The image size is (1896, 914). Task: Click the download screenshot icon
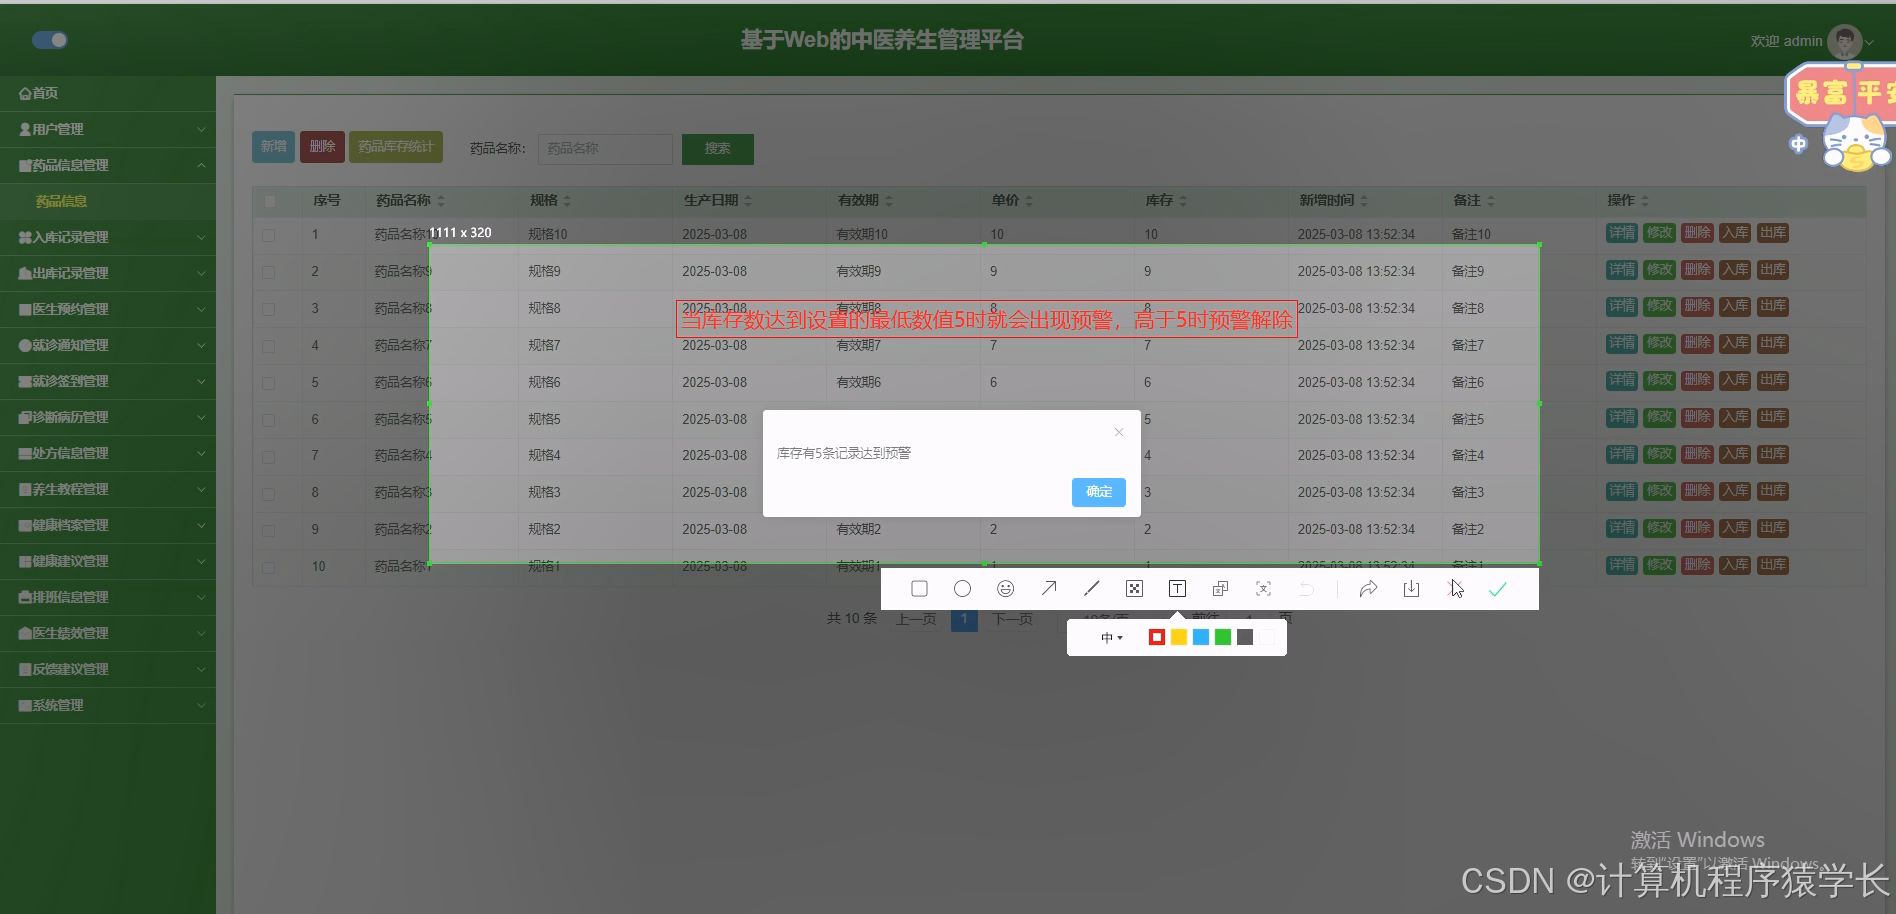(x=1411, y=588)
